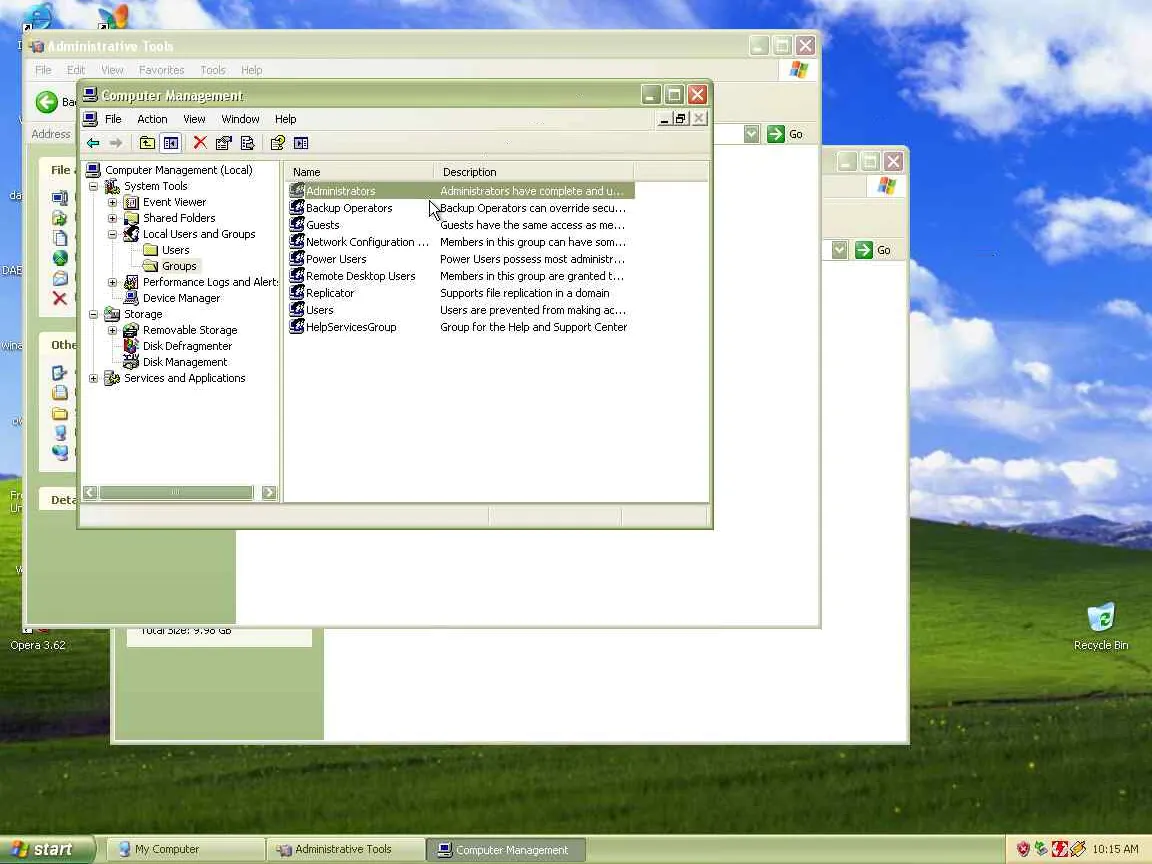
Task: Click the Shared Folders icon in tree
Action: (x=132, y=218)
